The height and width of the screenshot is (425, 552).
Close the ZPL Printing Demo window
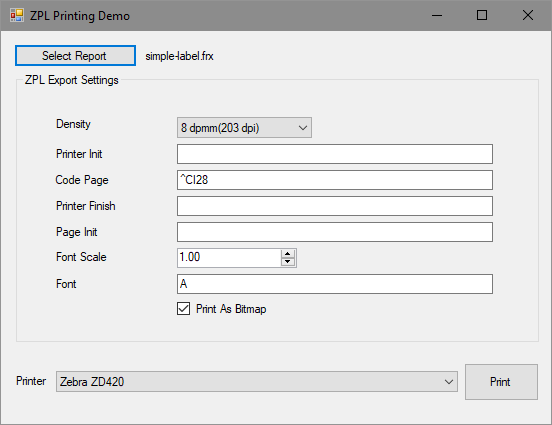[527, 15]
